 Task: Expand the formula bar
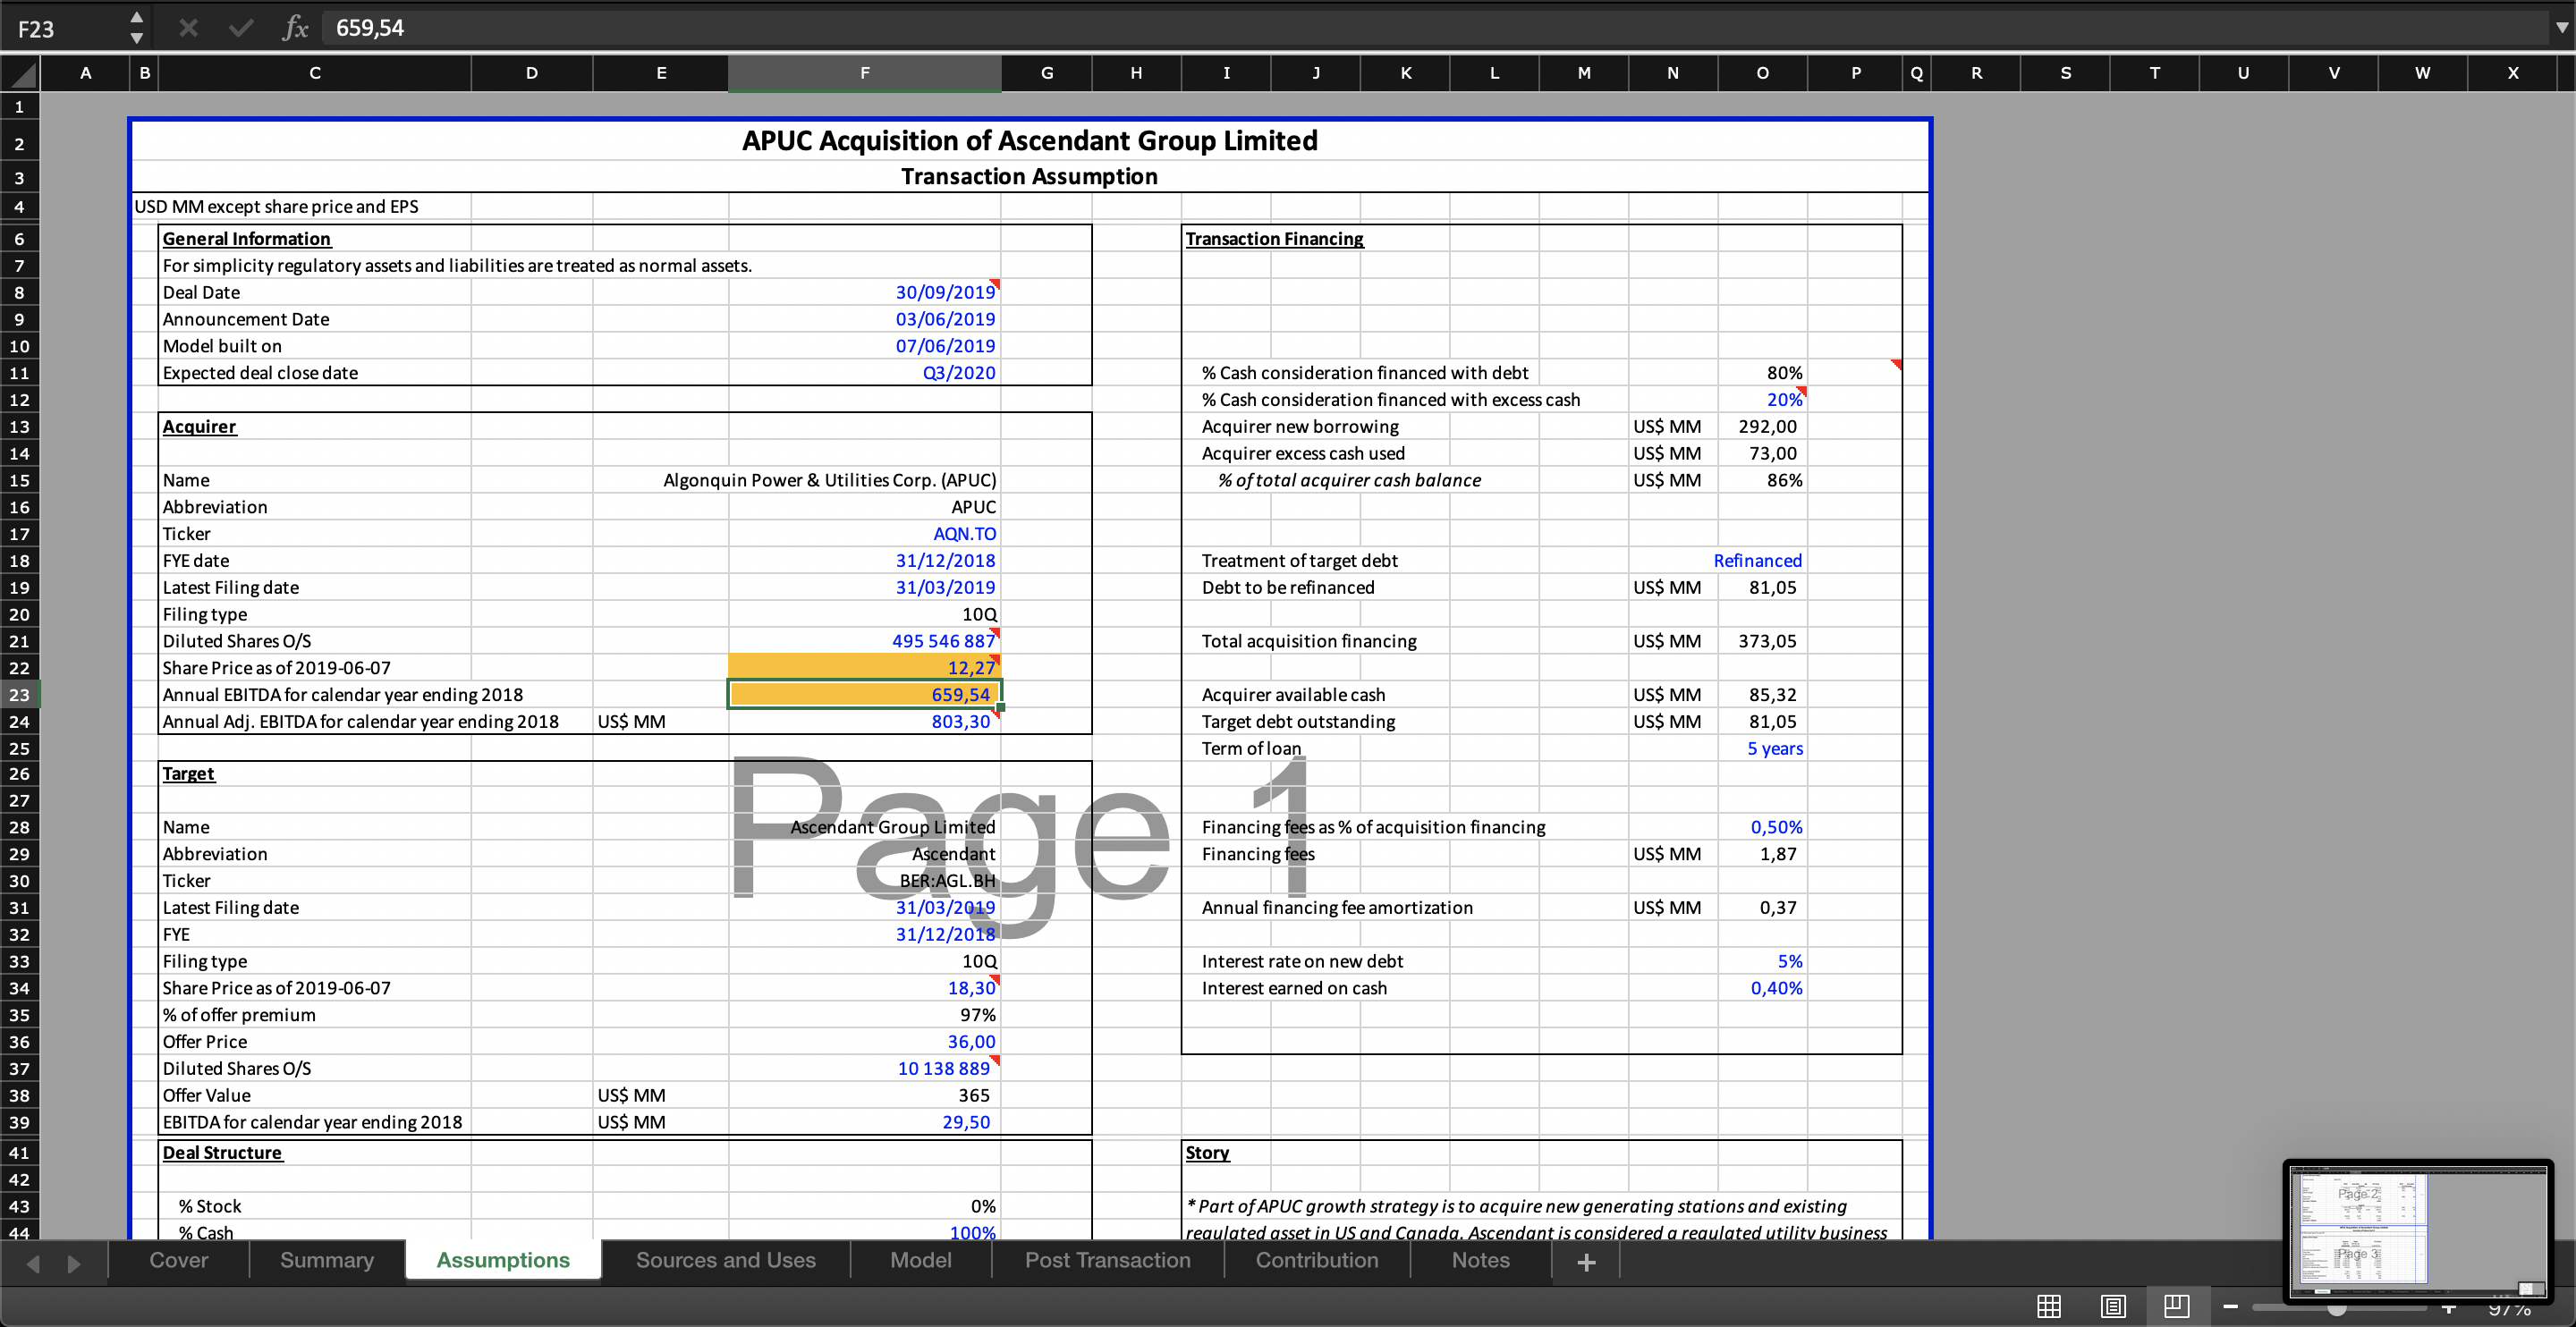pos(2561,28)
